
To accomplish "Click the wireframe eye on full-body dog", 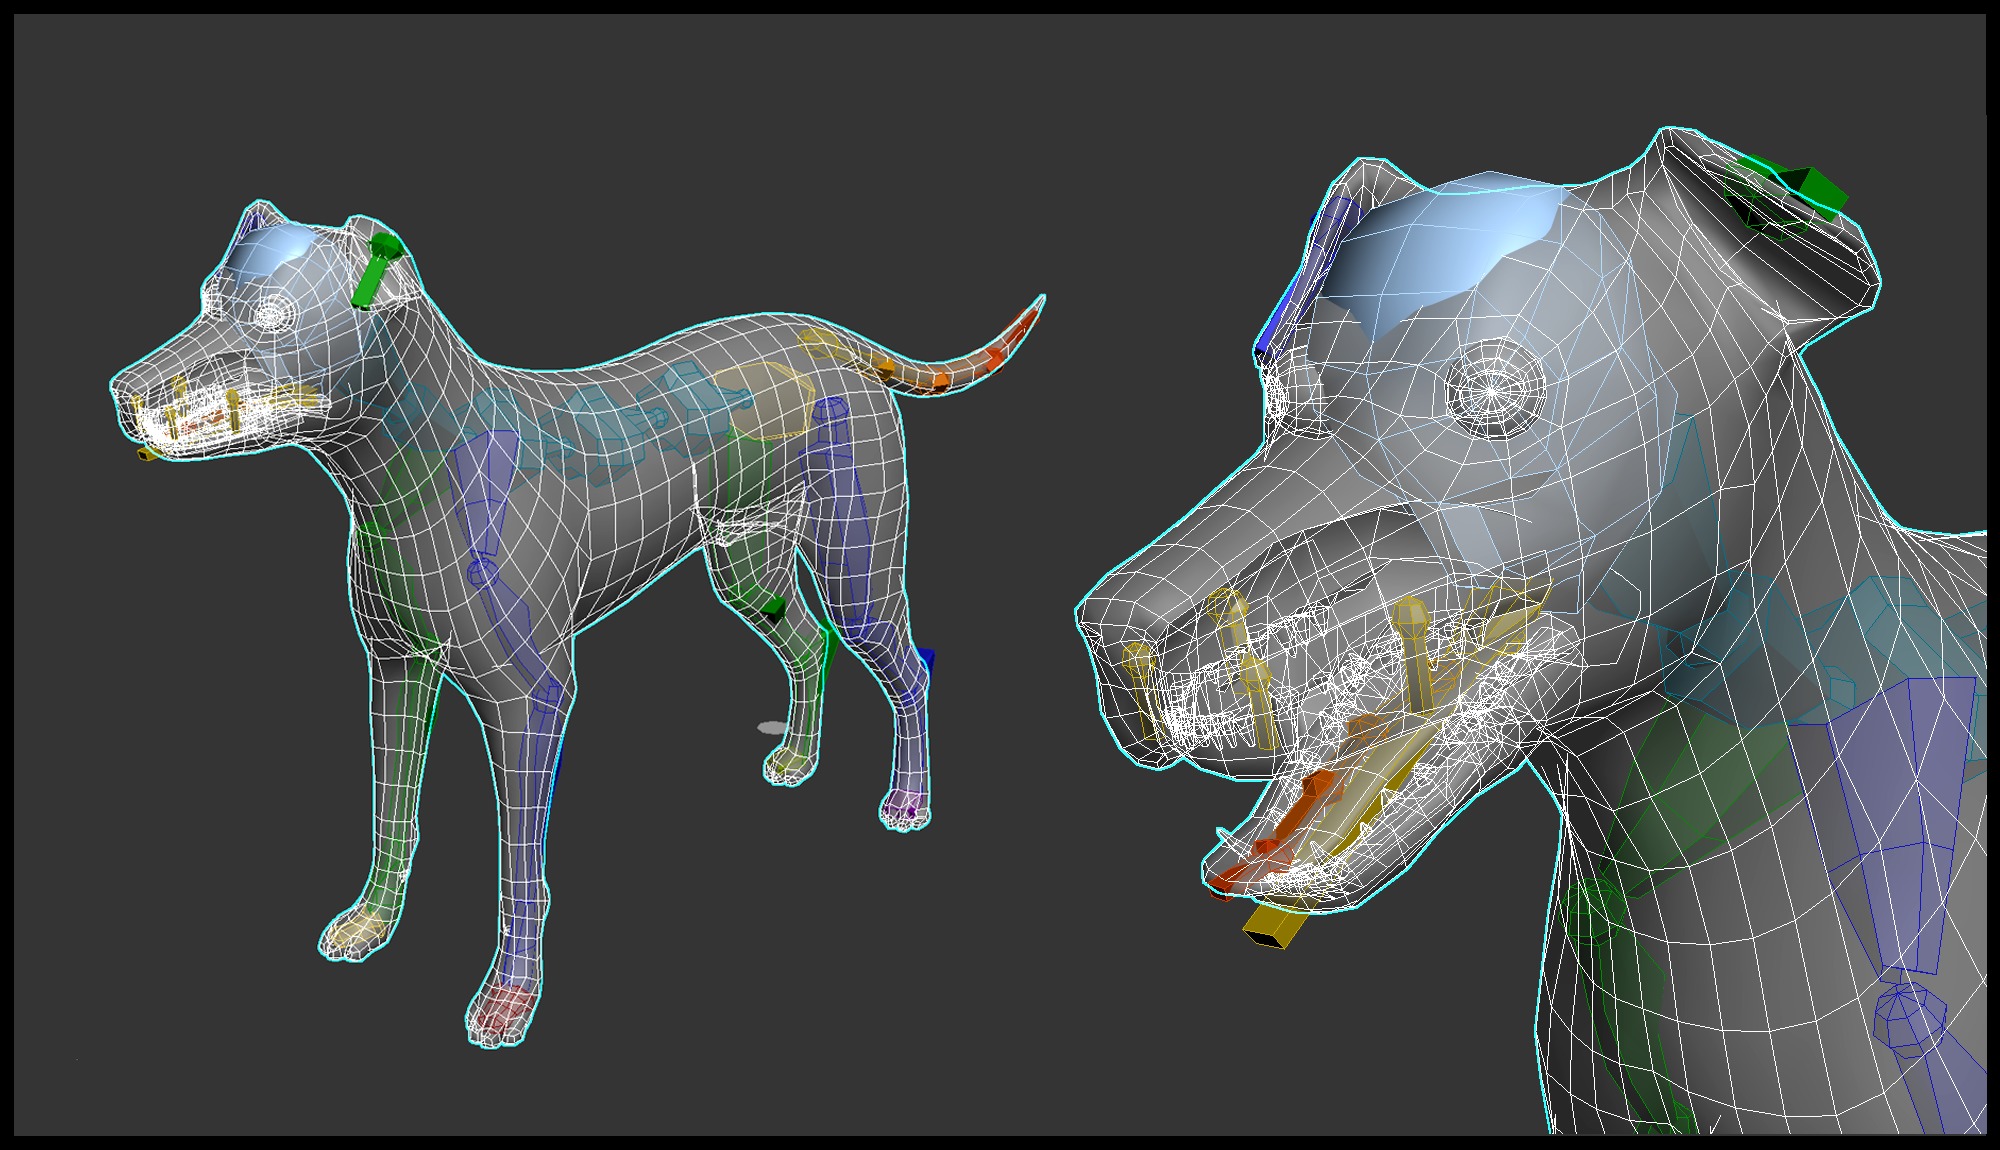I will pyautogui.click(x=271, y=313).
